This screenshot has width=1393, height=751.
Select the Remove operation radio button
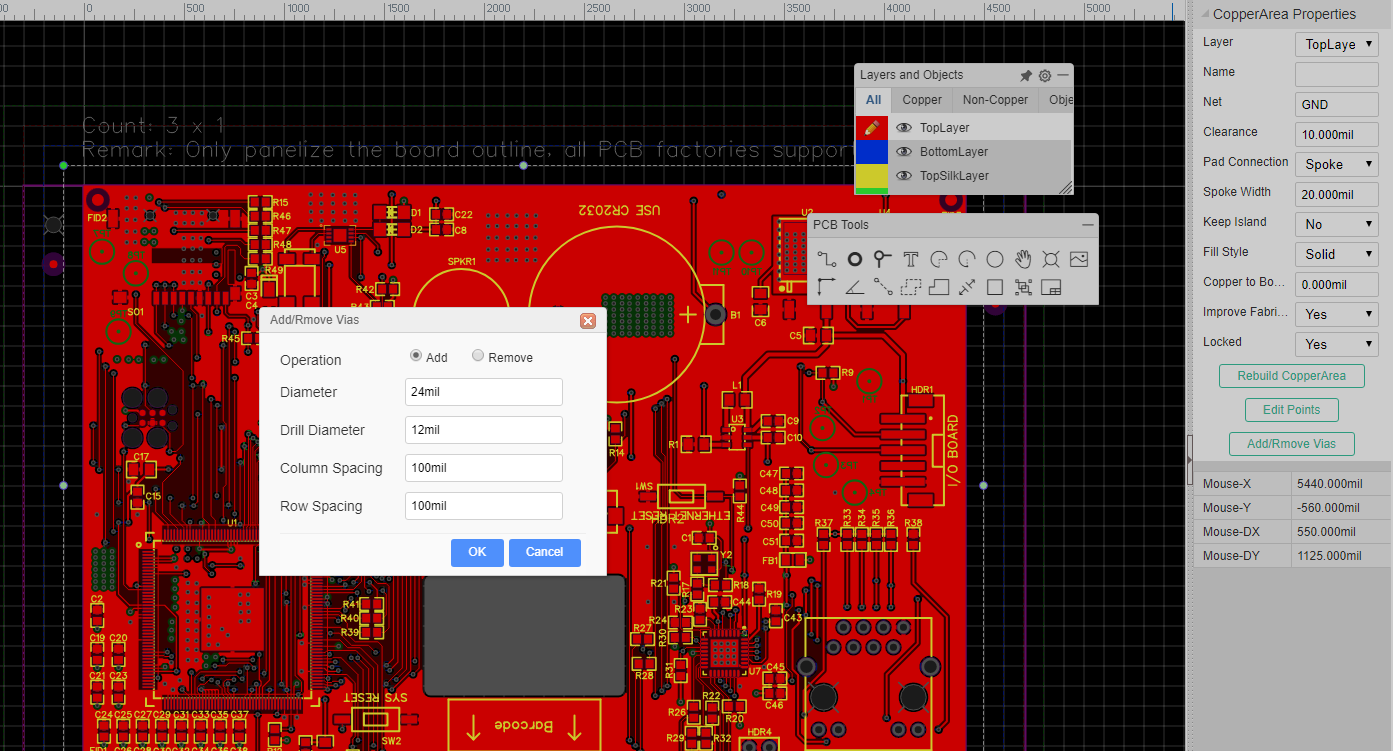pos(478,356)
